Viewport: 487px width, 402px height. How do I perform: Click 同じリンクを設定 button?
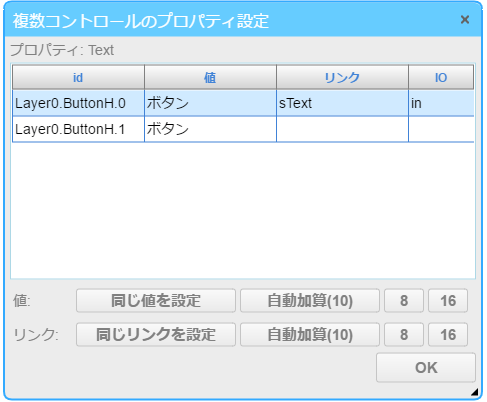point(156,334)
